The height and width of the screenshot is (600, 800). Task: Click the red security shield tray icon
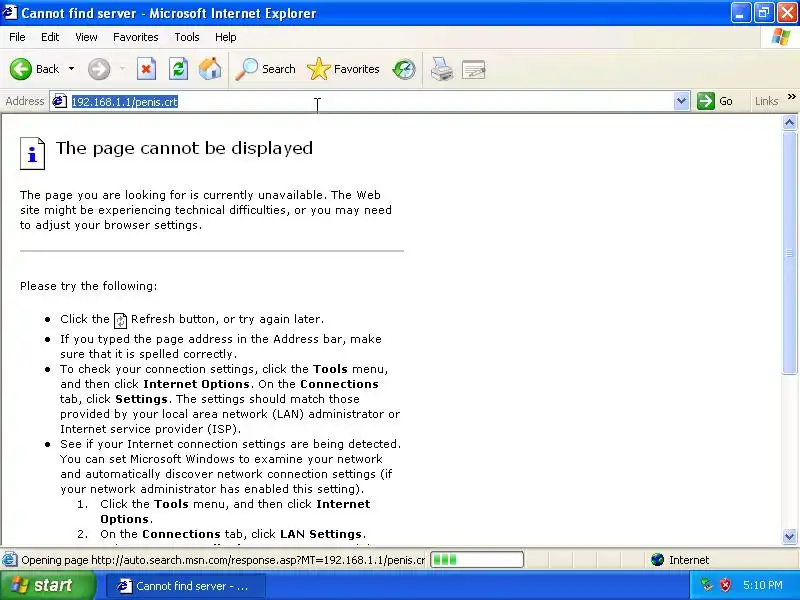tap(725, 585)
